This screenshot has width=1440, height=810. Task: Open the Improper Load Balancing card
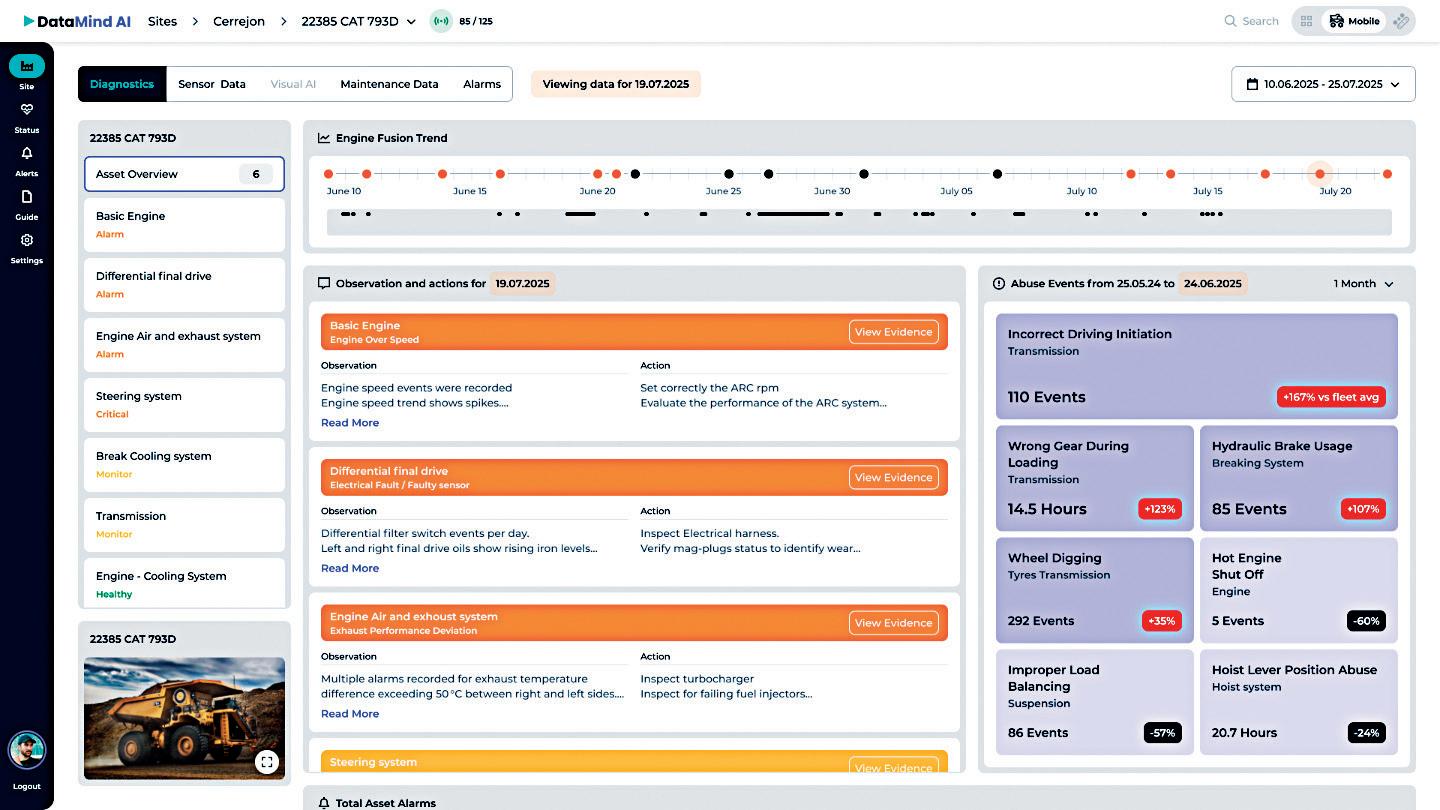click(x=1095, y=702)
